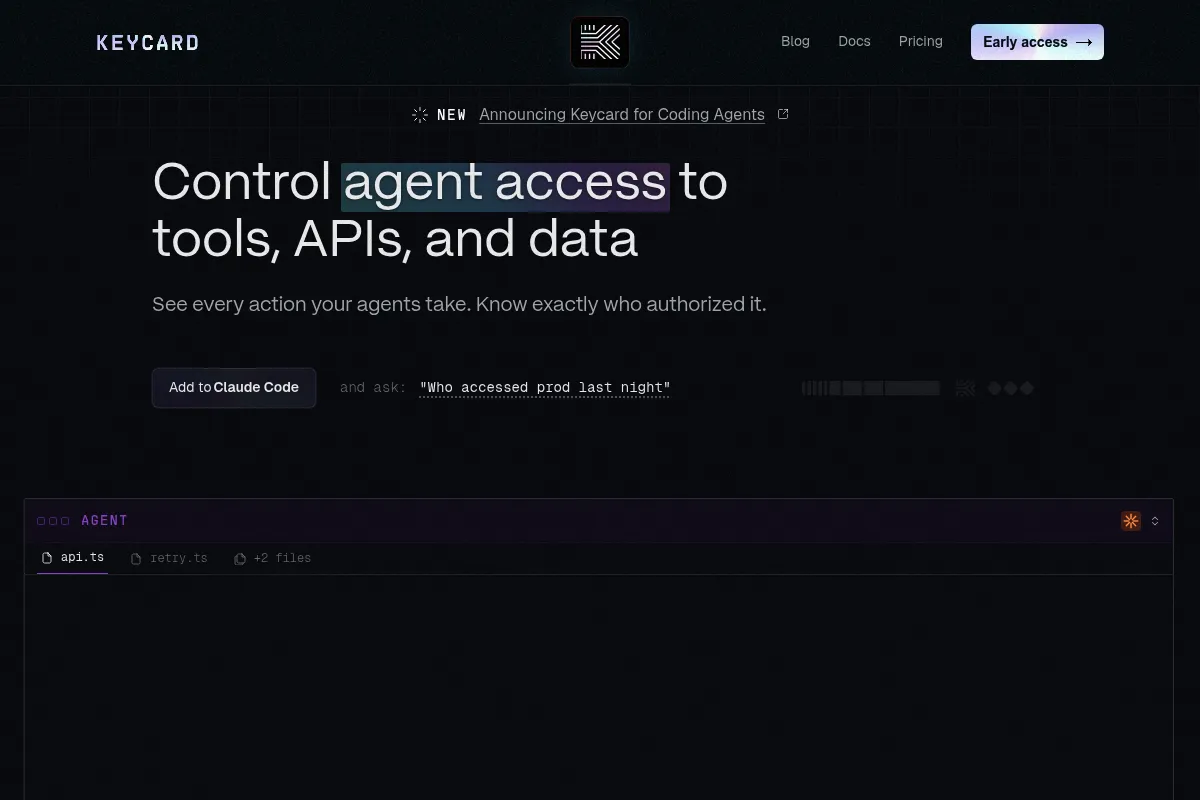This screenshot has height=800, width=1200.
Task: Open the Announcing Keycard for Coding Agents link
Action: (622, 114)
